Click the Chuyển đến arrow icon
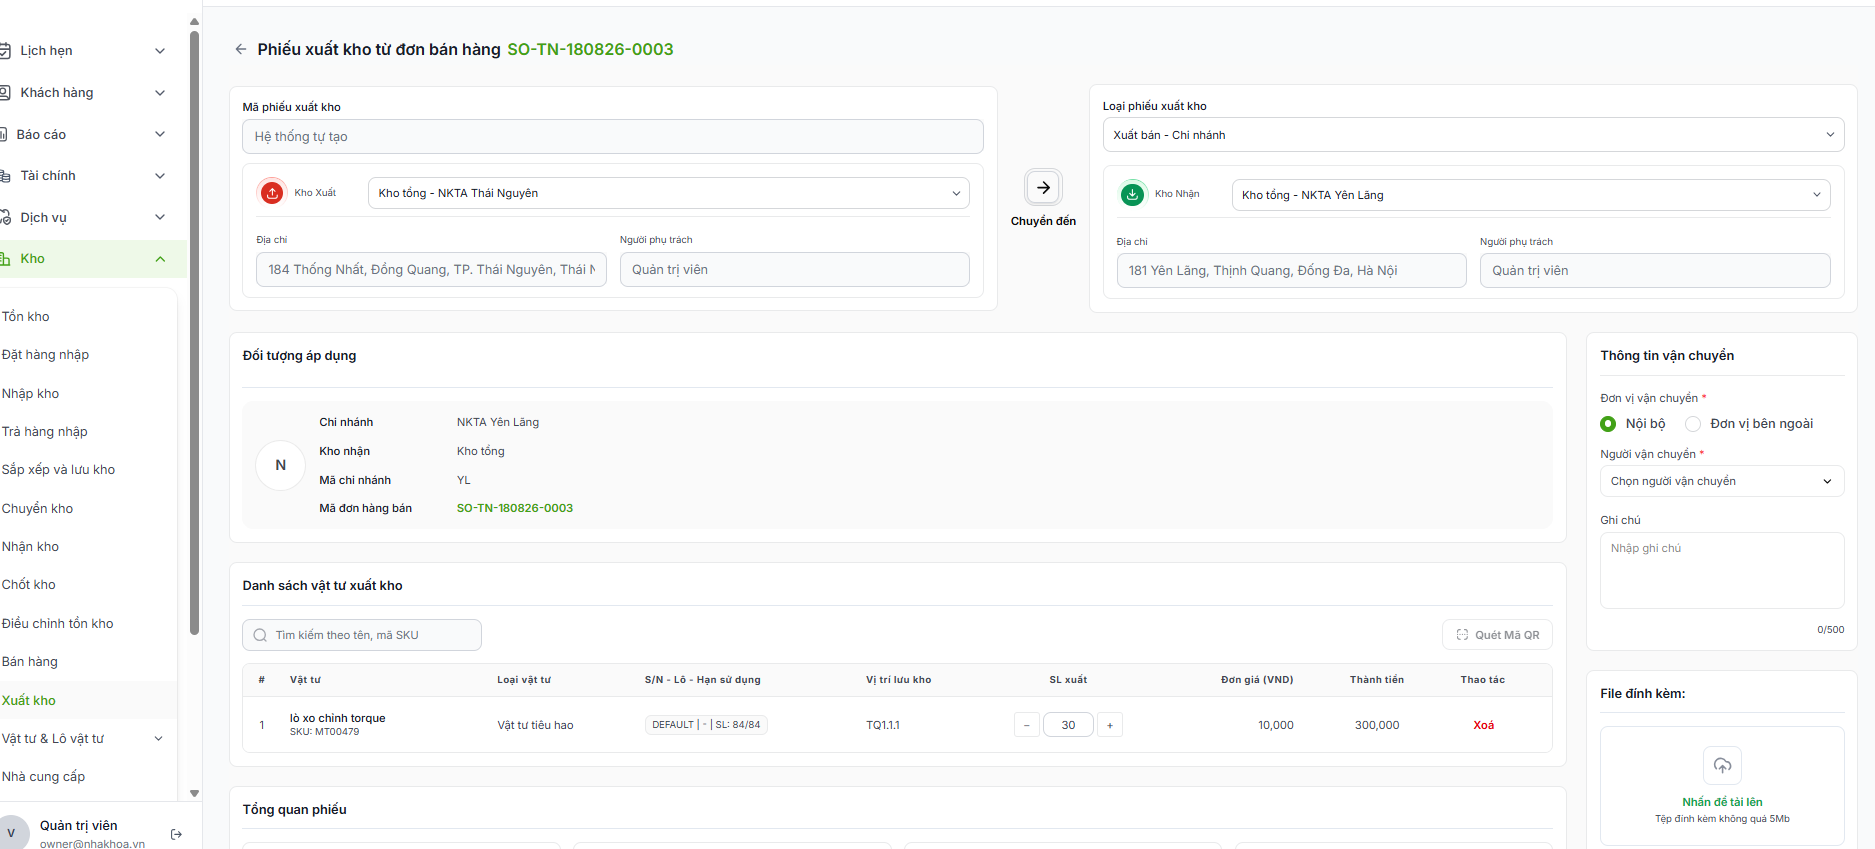The width and height of the screenshot is (1875, 849). coord(1043,188)
